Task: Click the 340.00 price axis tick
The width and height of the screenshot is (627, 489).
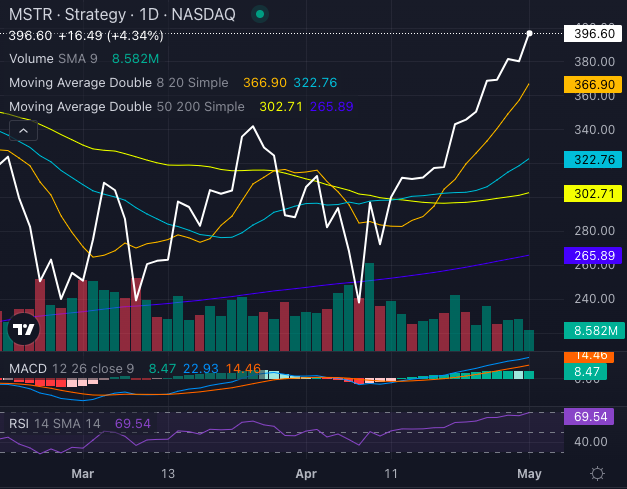Action: click(595, 130)
